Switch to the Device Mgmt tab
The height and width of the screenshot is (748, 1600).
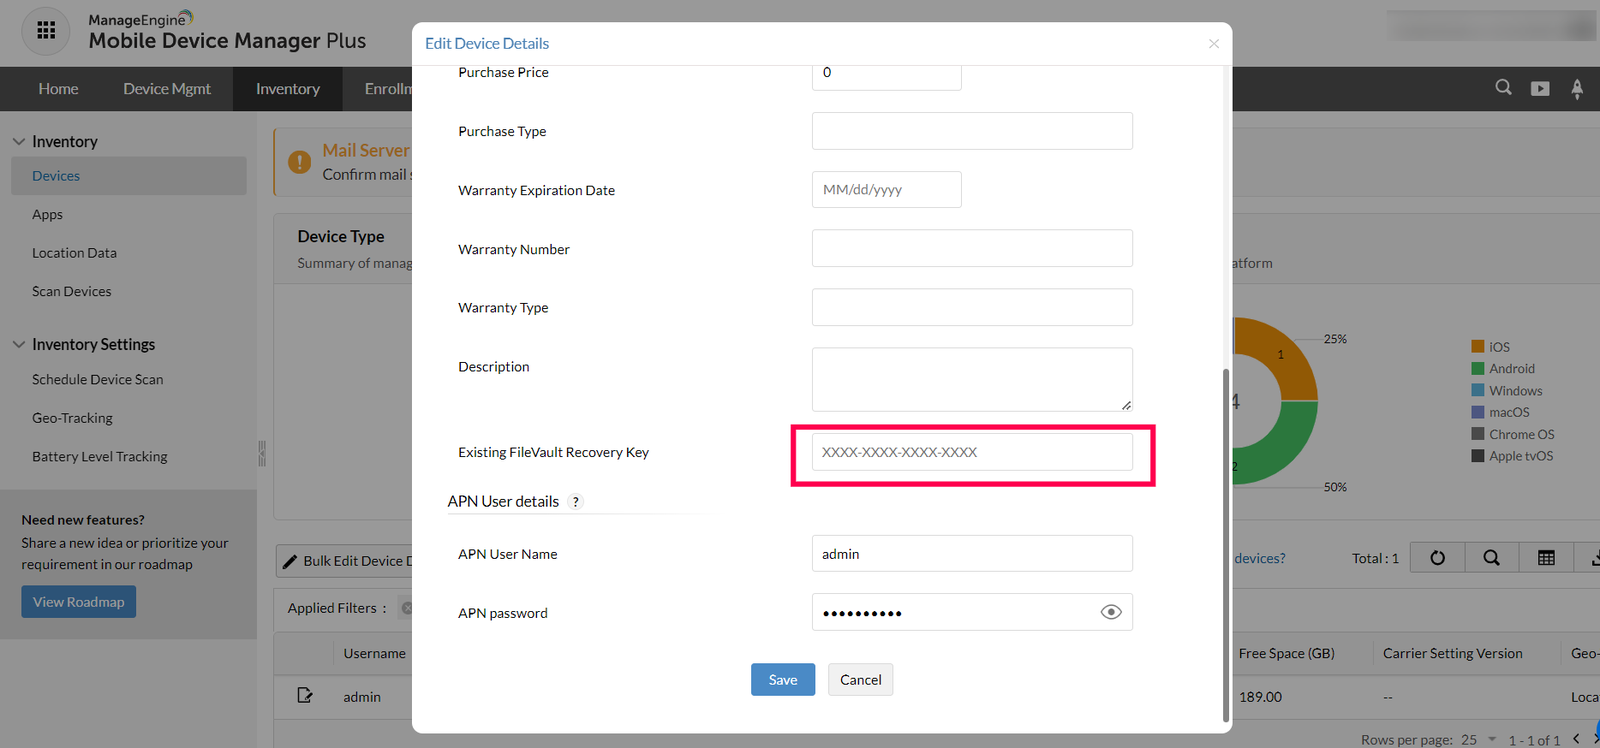pyautogui.click(x=167, y=89)
